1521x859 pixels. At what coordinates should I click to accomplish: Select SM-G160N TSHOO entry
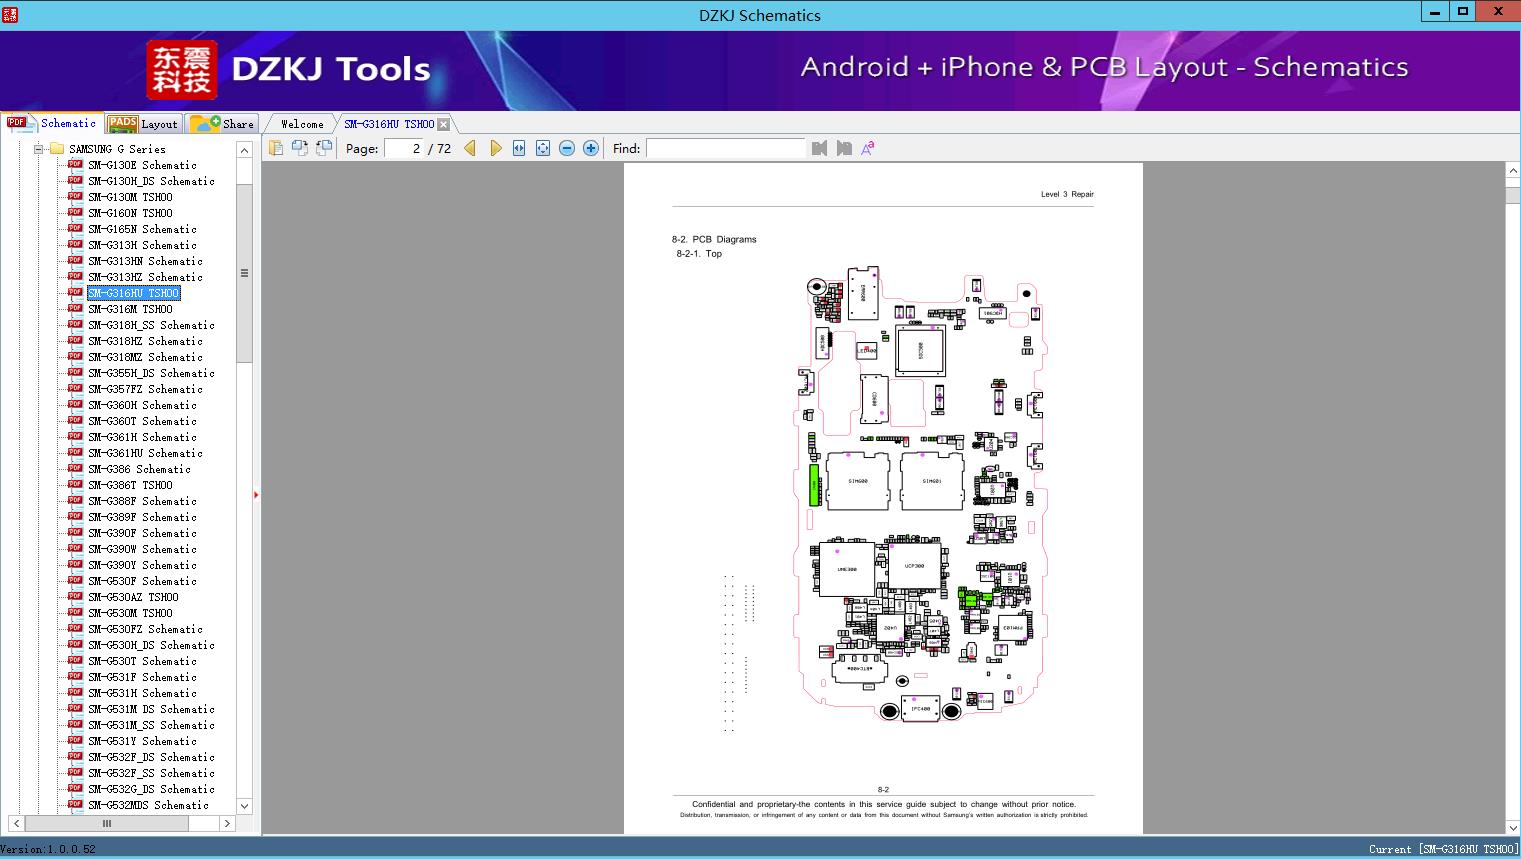pyautogui.click(x=130, y=213)
